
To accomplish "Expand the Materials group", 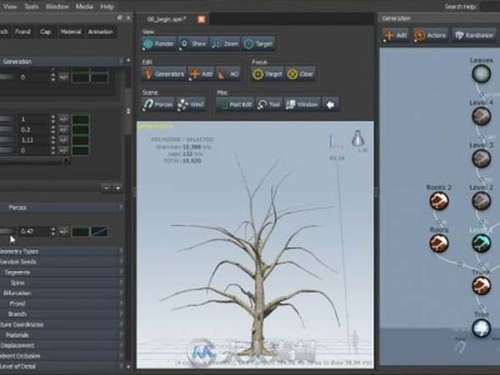I will (x=62, y=335).
